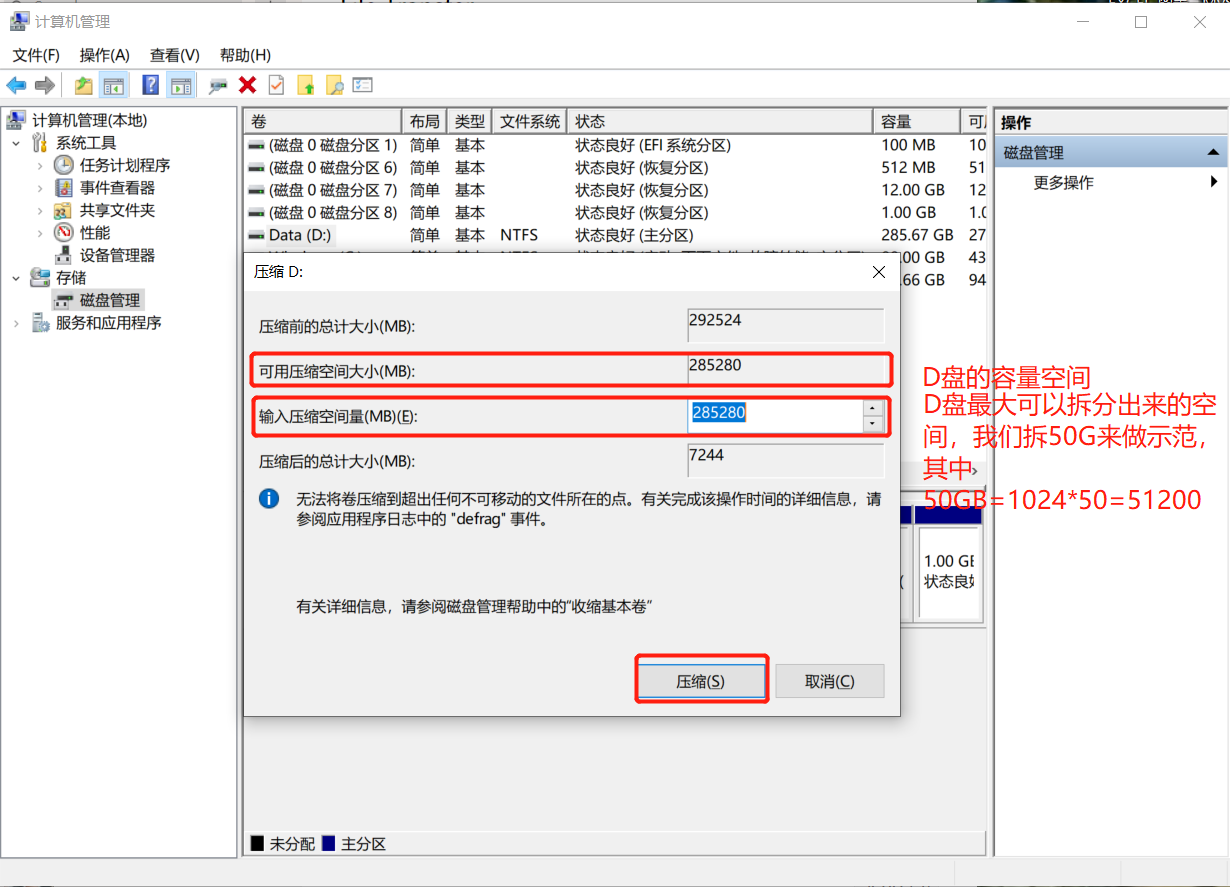Click the volume icon beside Data (D:)
Image resolution: width=1230 pixels, height=887 pixels.
click(x=257, y=235)
